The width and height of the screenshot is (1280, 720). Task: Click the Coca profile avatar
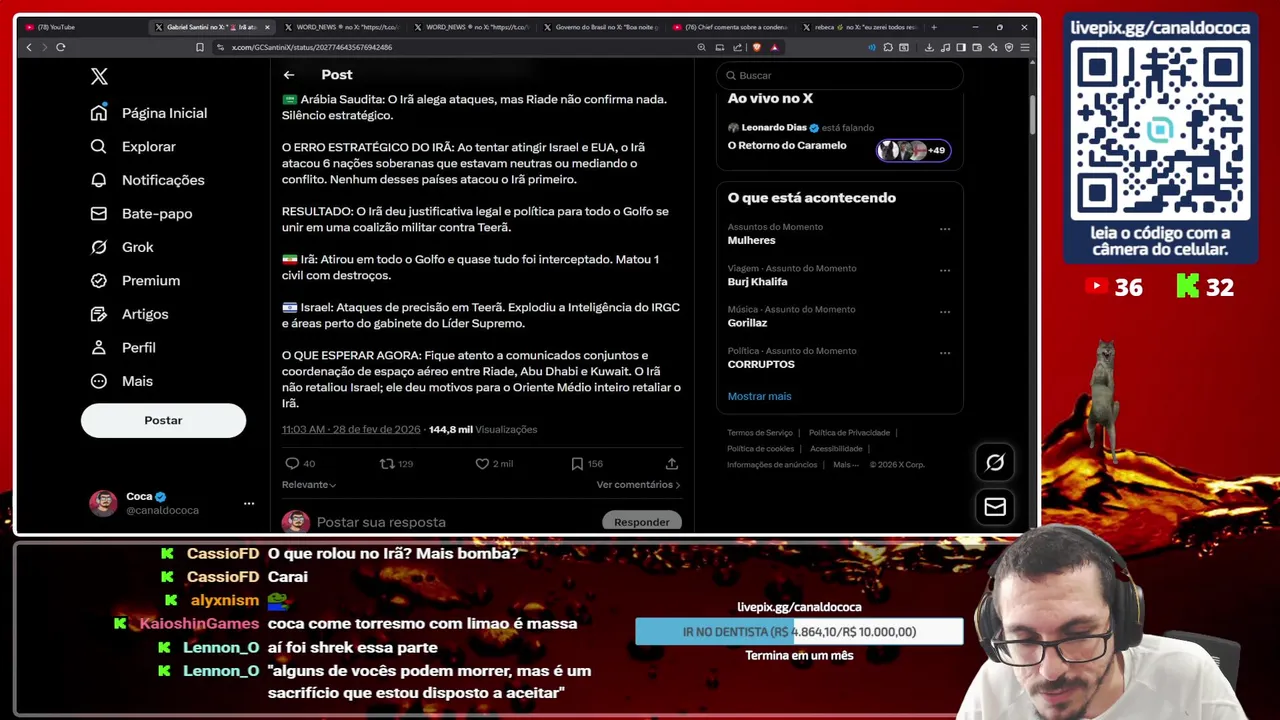104,503
